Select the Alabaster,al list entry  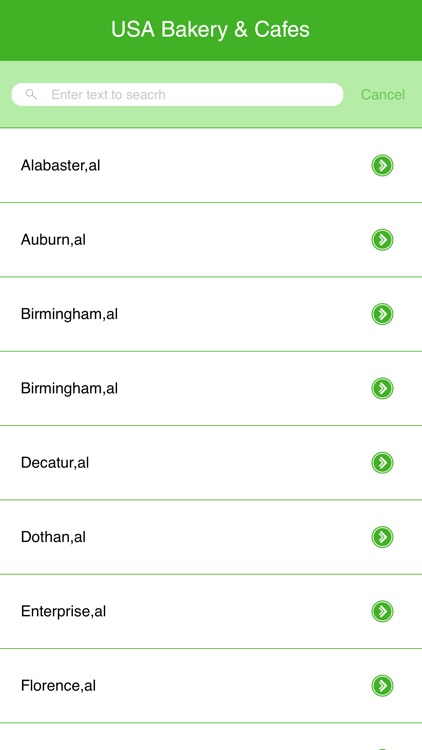pyautogui.click(x=211, y=165)
